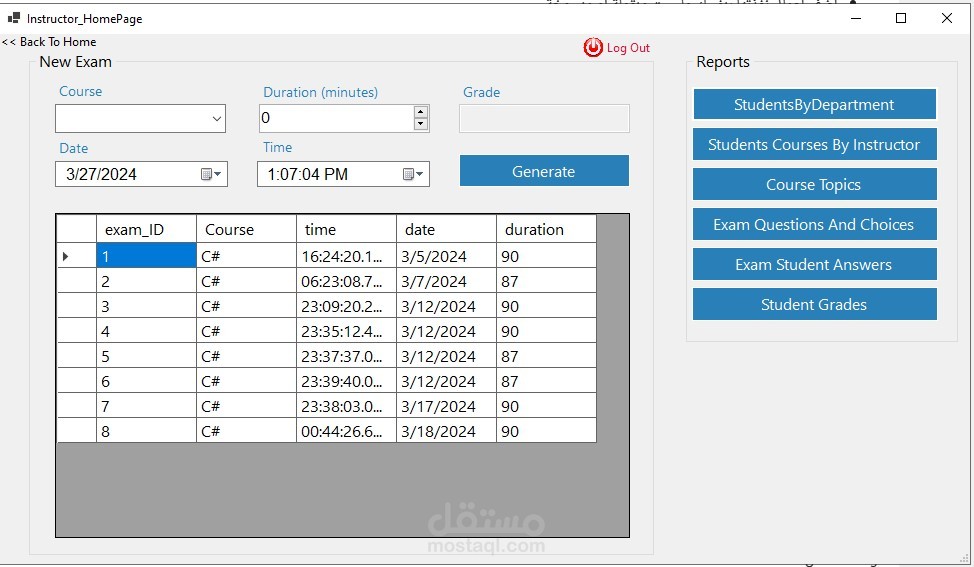Image resolution: width=974 pixels, height=567 pixels.
Task: Decrease Duration using the down spinner arrow
Action: tap(421, 124)
